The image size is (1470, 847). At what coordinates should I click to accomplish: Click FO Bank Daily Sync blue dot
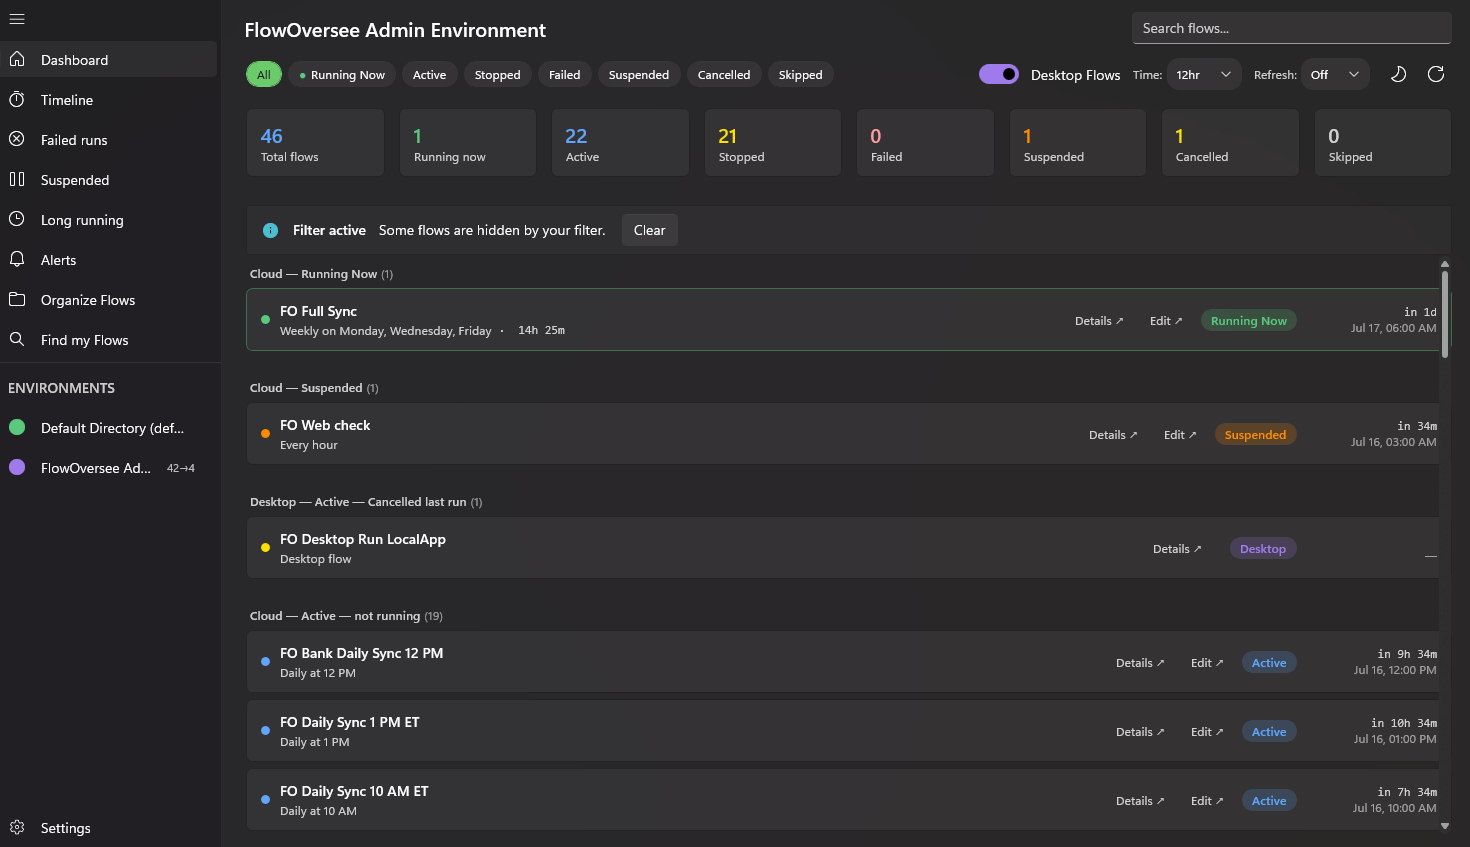(265, 662)
